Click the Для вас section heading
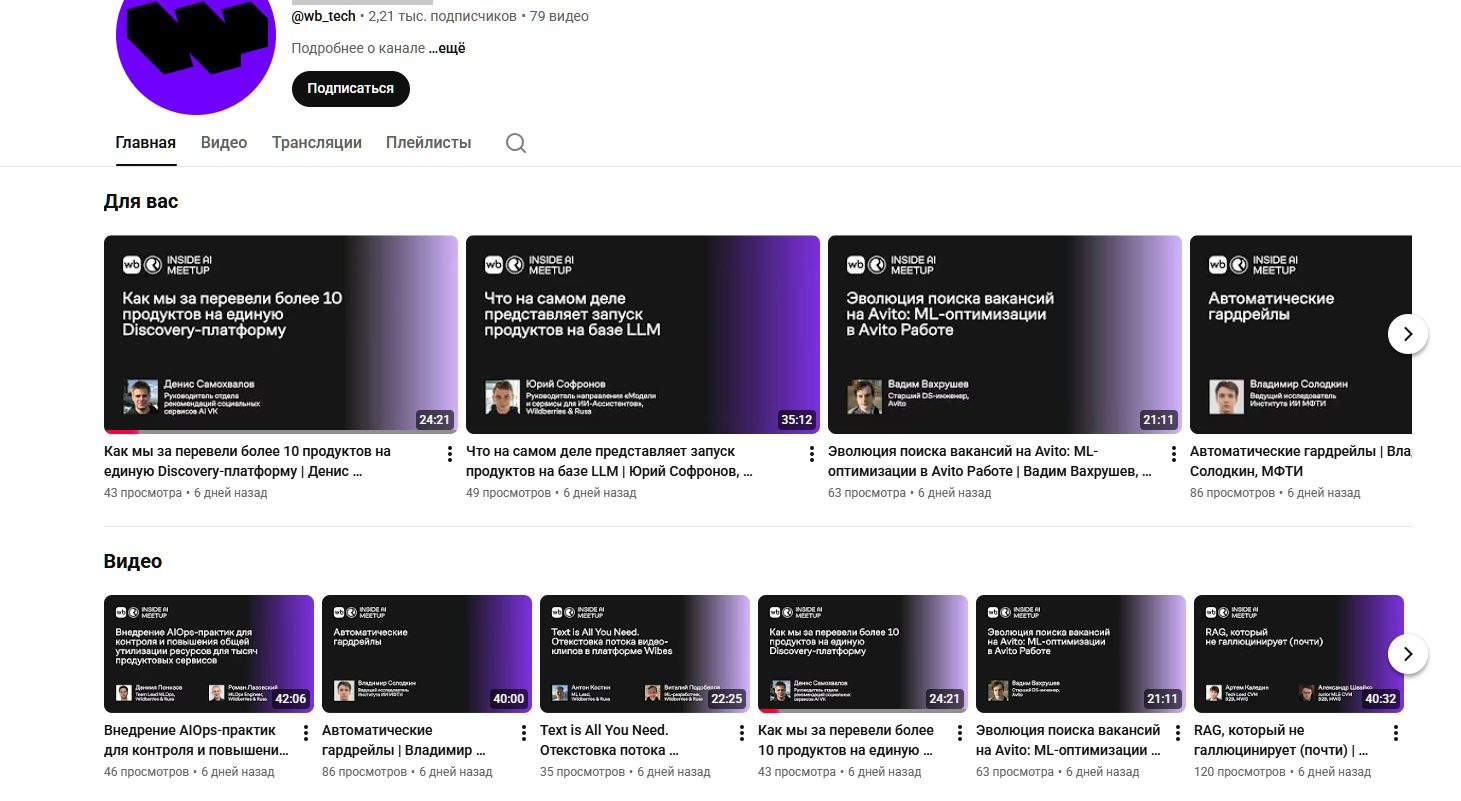The image size is (1461, 801). (141, 201)
